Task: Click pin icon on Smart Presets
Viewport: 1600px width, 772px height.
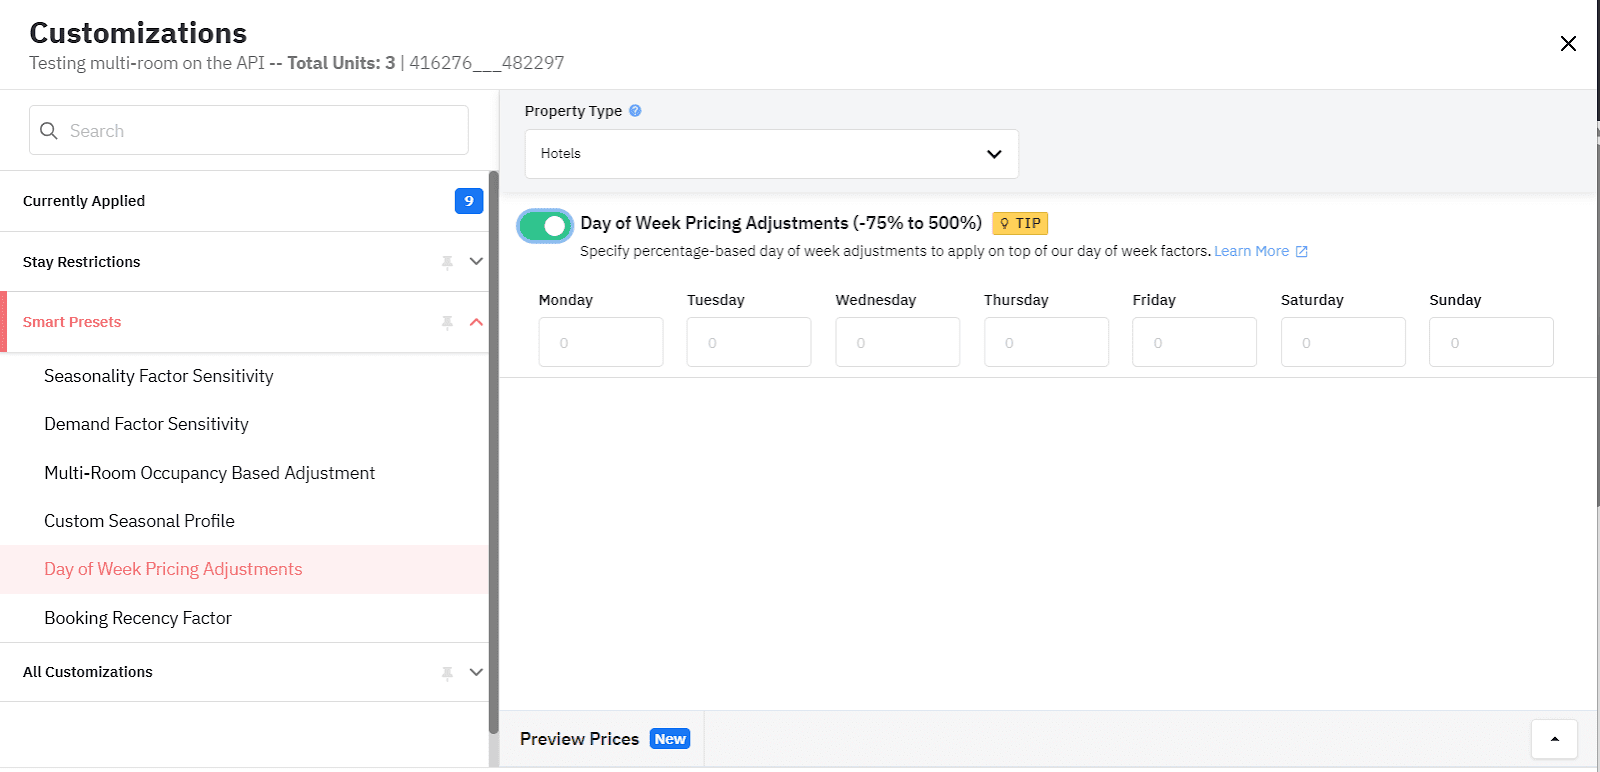Action: tap(447, 322)
